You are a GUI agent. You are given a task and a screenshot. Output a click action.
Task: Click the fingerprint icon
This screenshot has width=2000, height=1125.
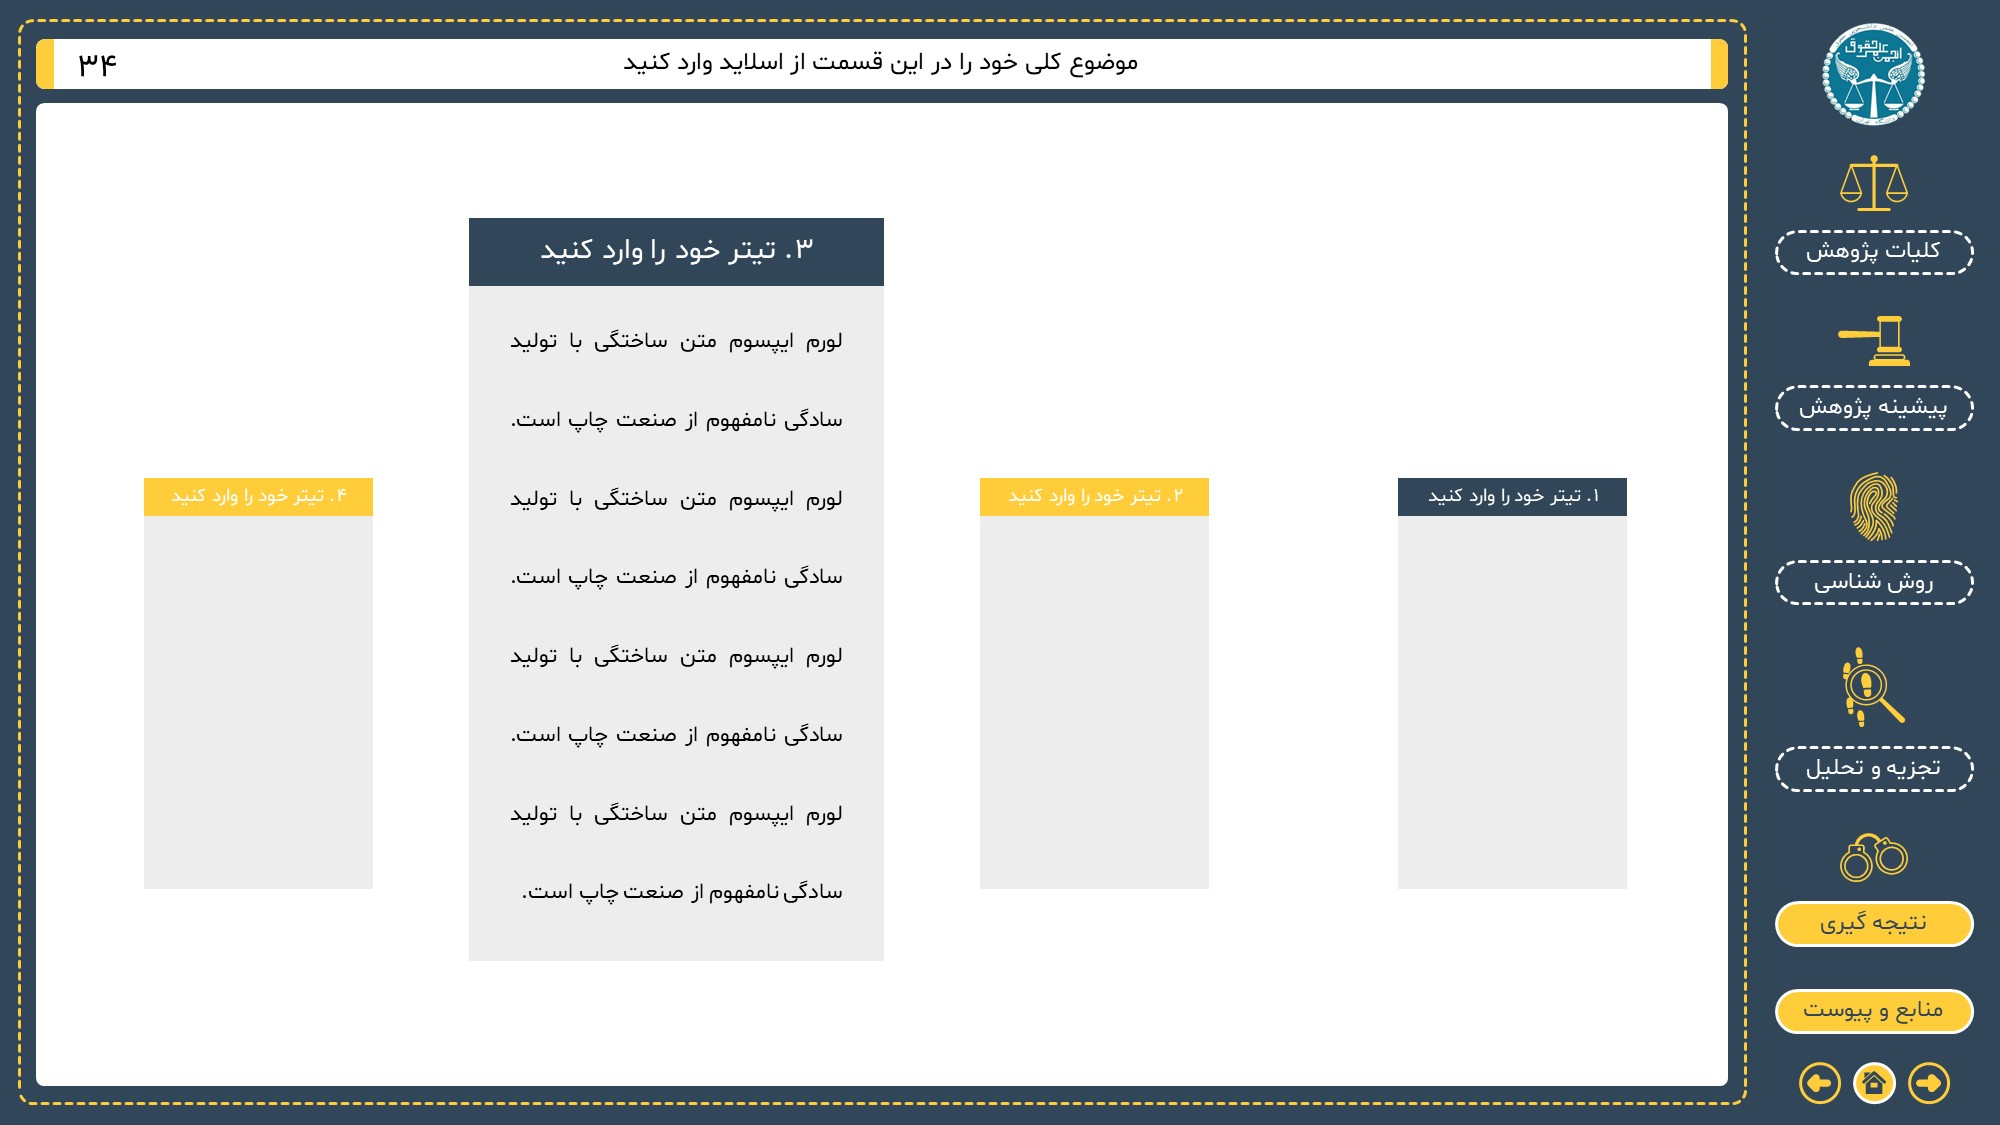click(x=1873, y=507)
